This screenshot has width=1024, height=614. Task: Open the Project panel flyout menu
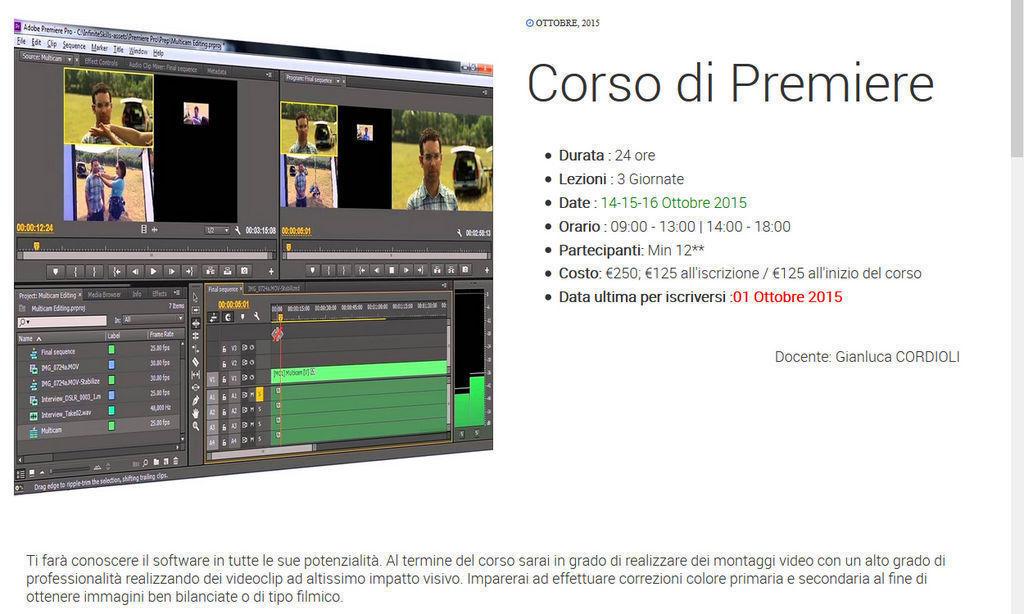point(178,295)
